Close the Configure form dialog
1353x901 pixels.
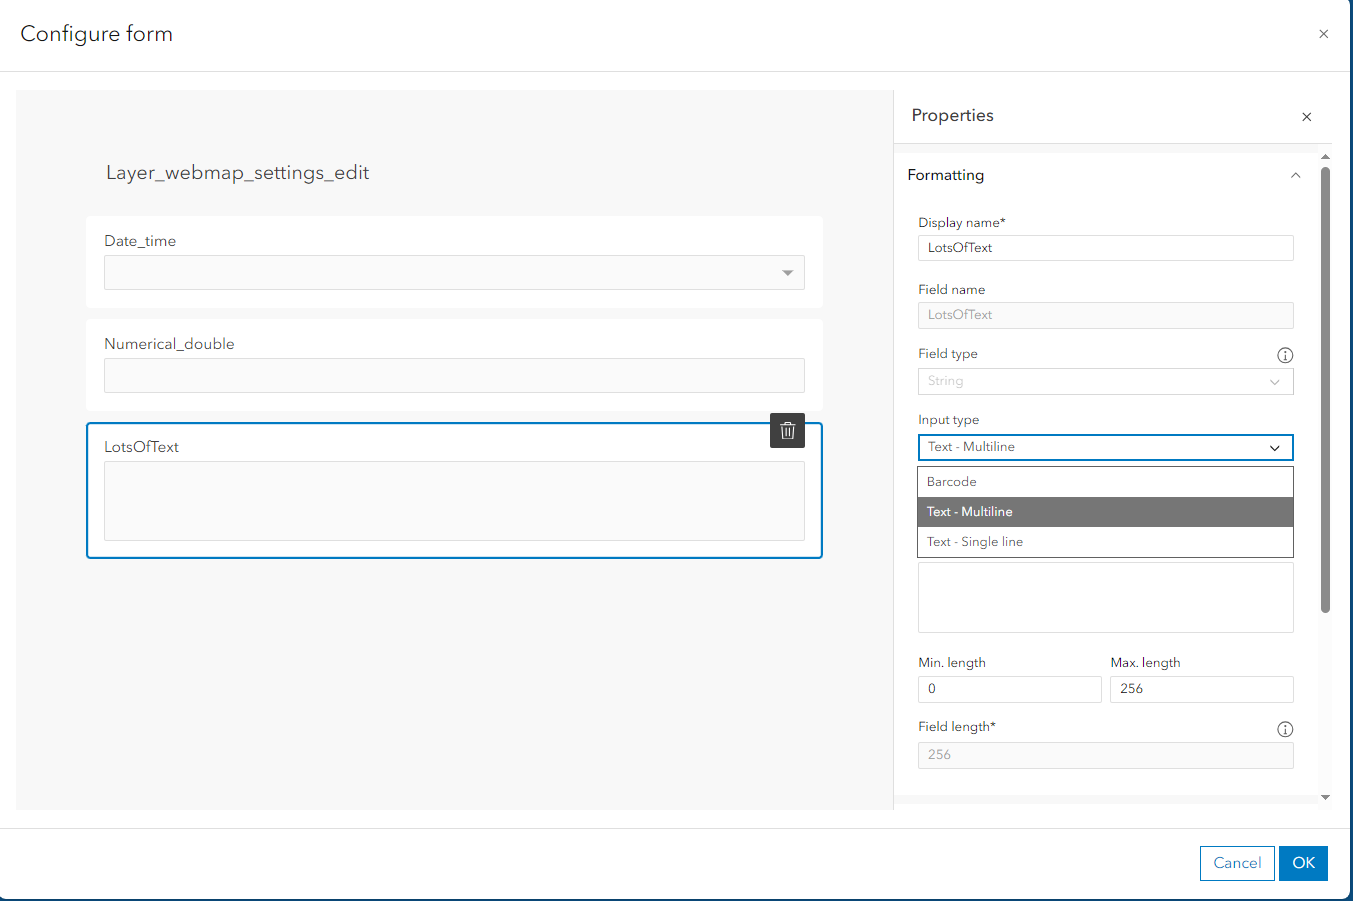point(1323,33)
